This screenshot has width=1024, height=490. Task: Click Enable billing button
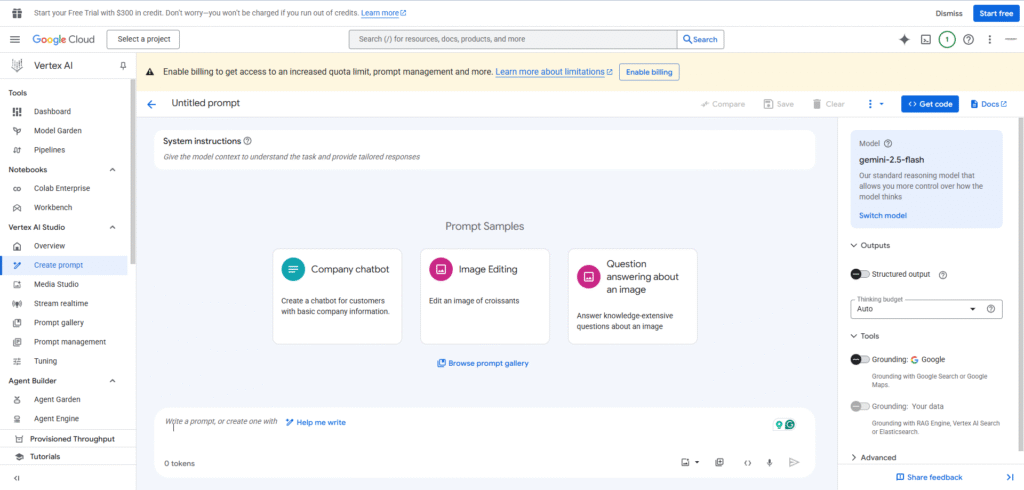[x=649, y=72]
